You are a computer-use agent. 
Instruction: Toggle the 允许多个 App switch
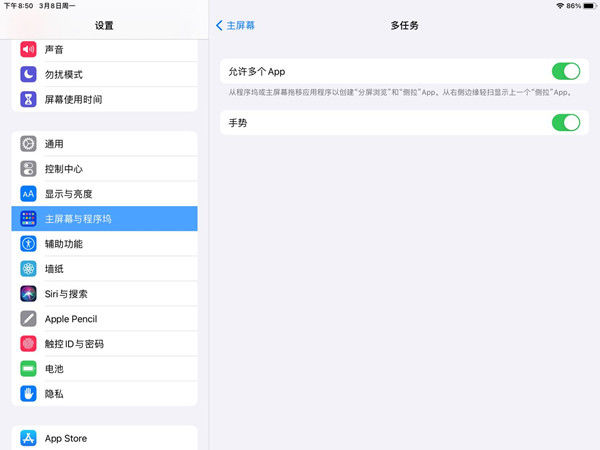[x=566, y=72]
